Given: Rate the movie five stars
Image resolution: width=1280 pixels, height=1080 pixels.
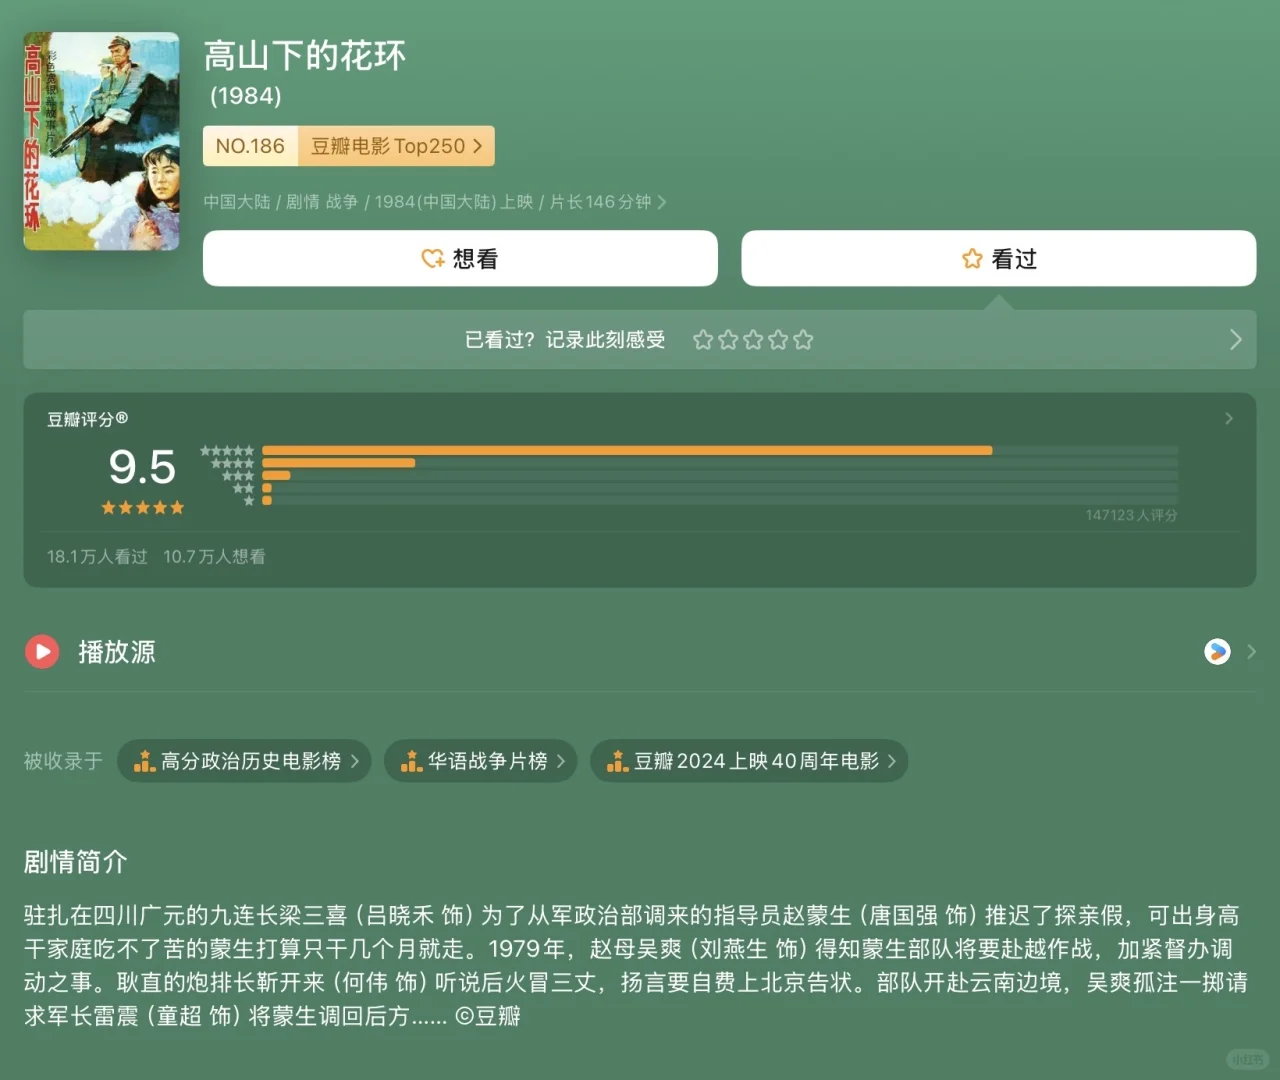Looking at the screenshot, I should coord(803,340).
